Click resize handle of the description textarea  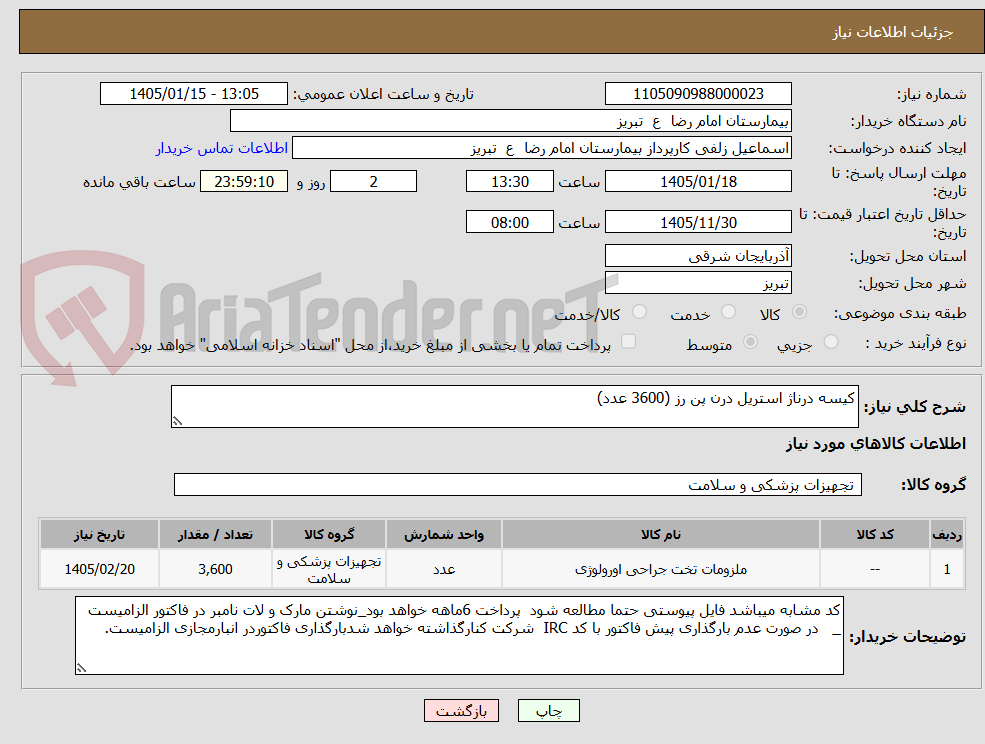(x=177, y=422)
